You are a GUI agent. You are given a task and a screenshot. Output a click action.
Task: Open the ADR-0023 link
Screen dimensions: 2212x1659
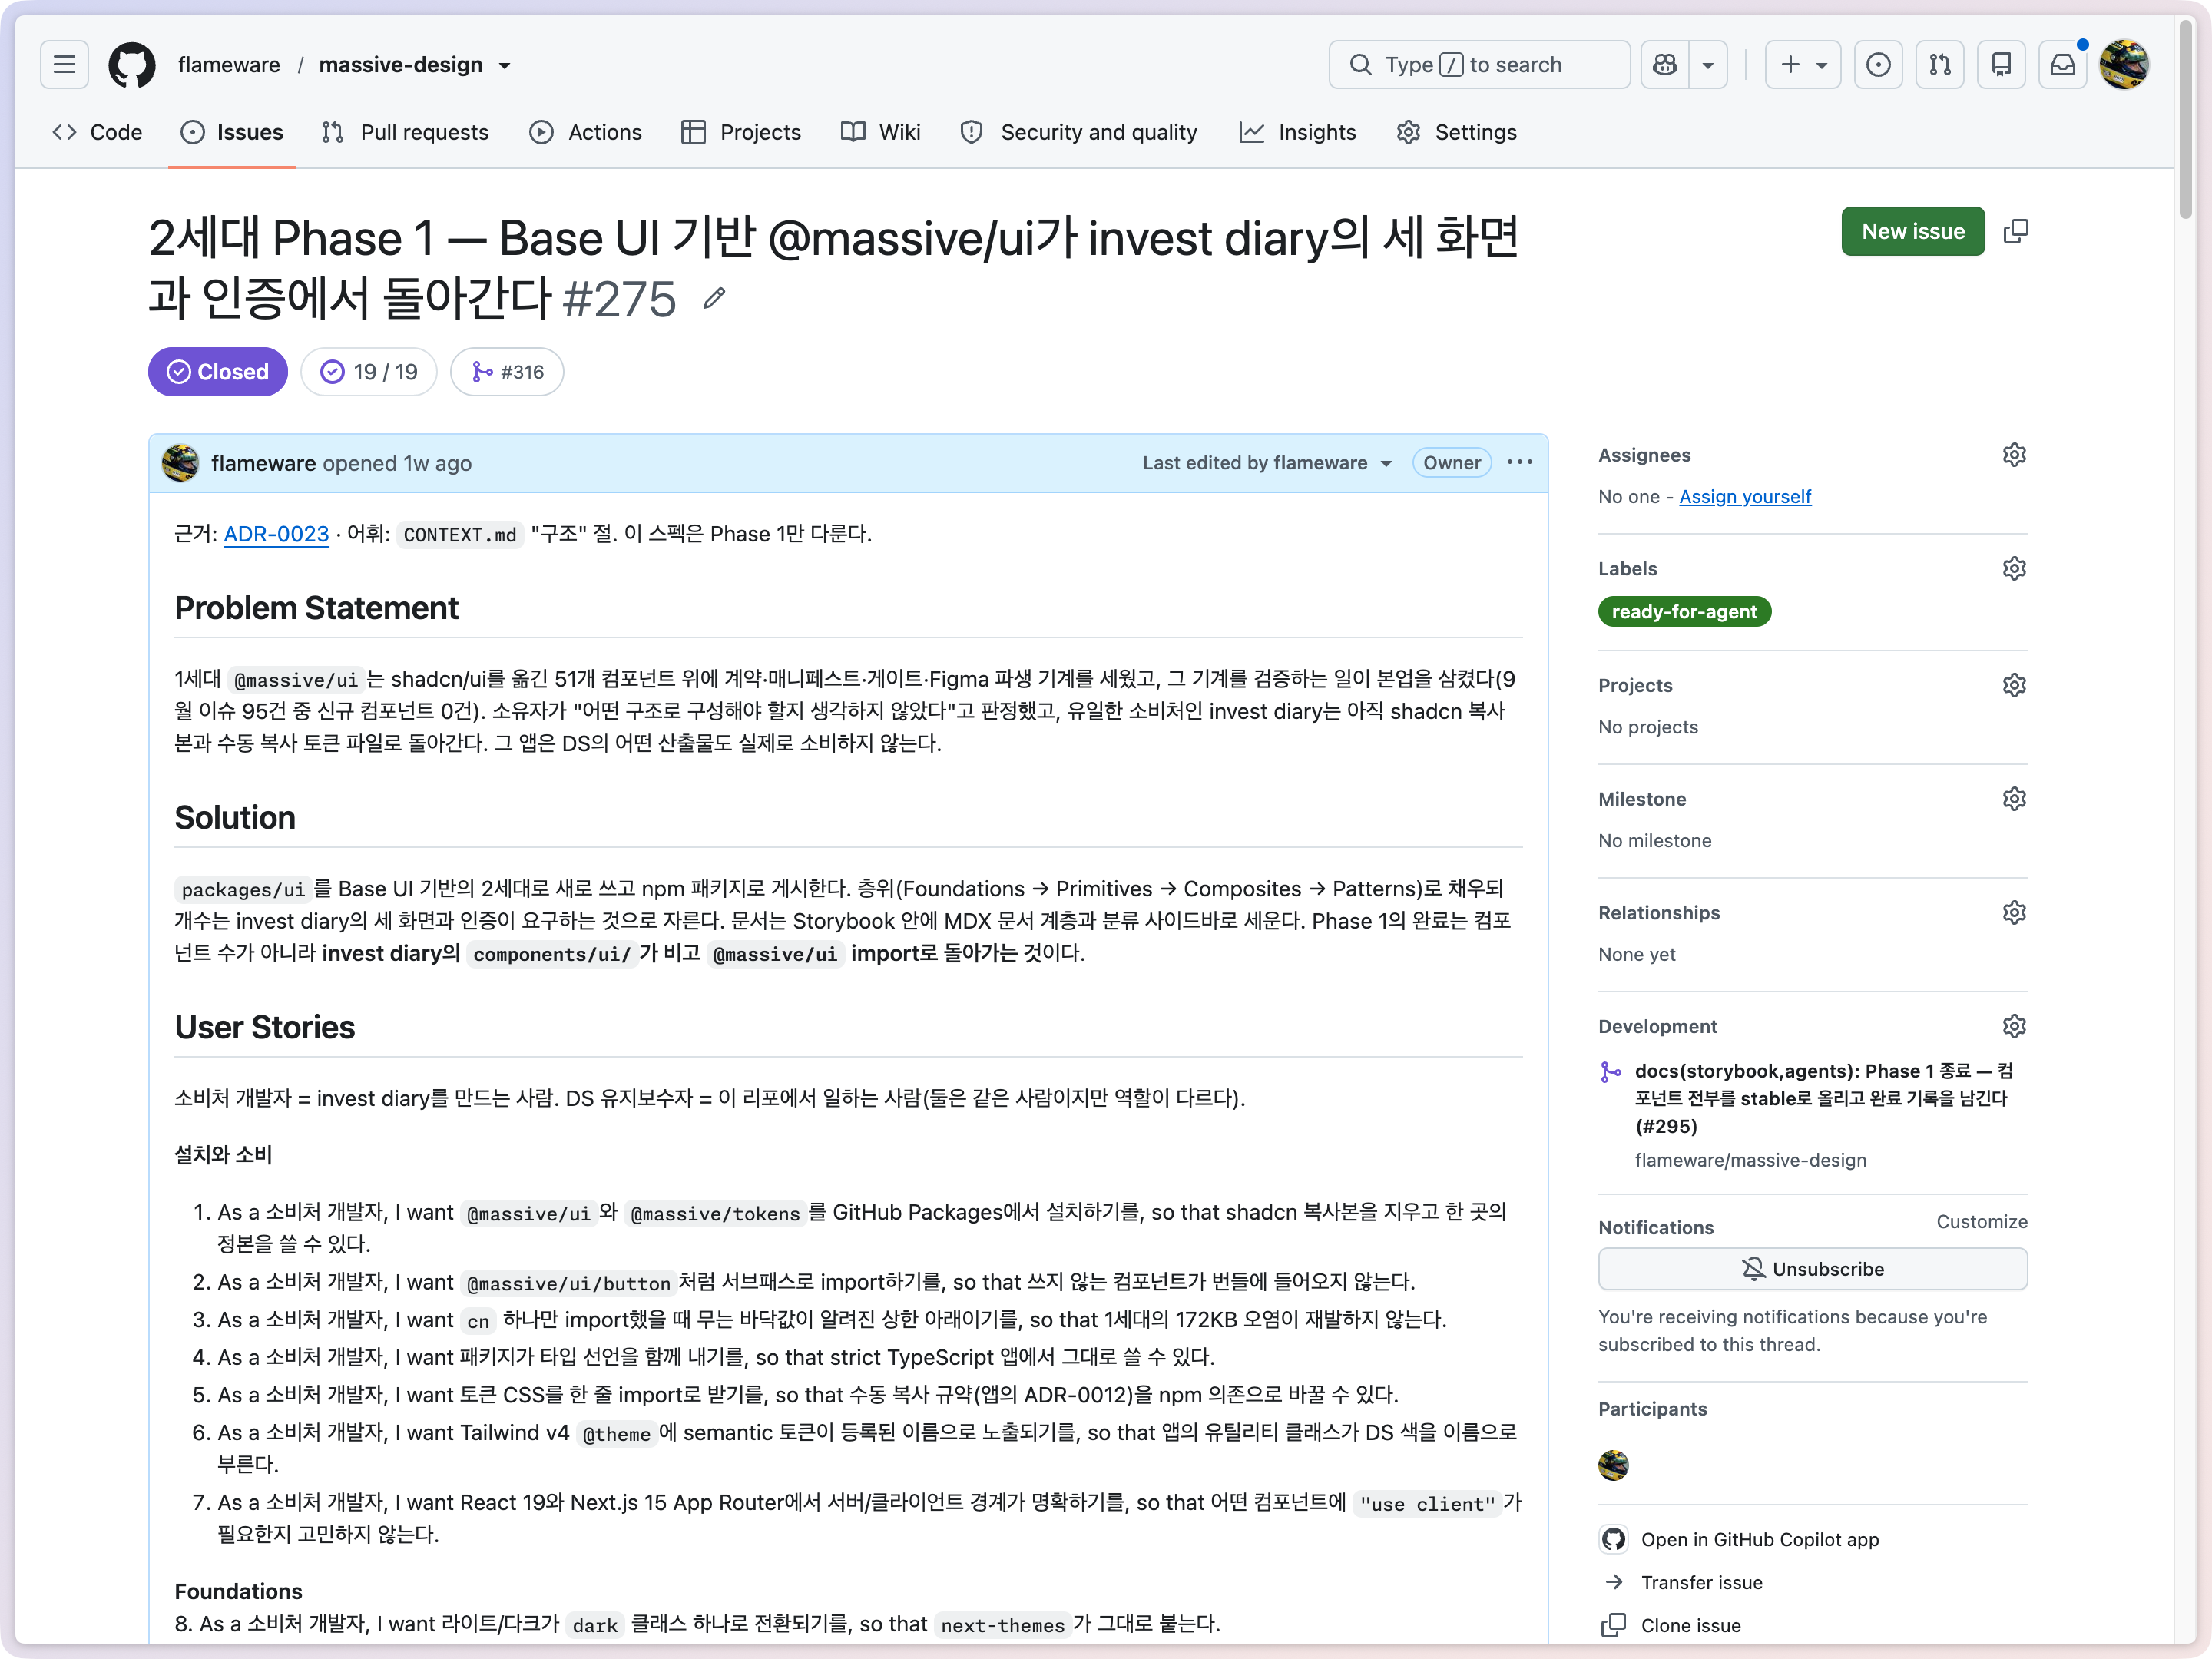[x=276, y=534]
